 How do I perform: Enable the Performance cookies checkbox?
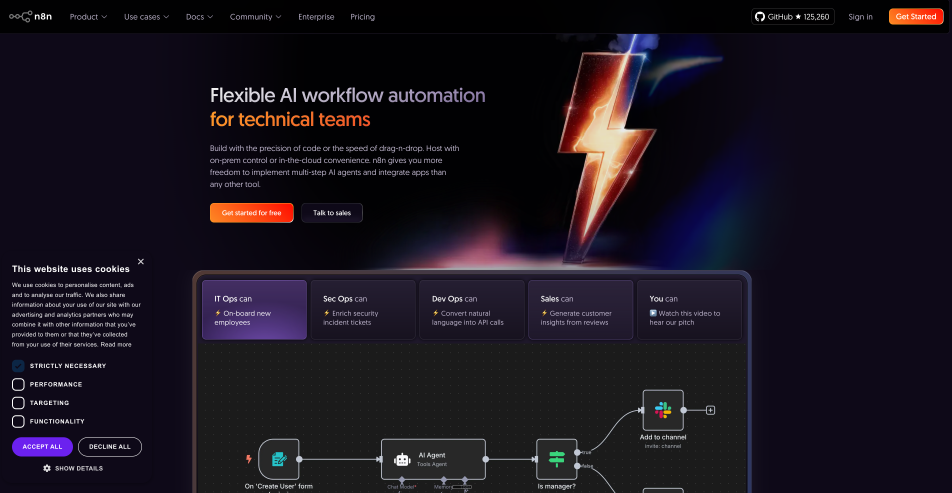coord(18,384)
